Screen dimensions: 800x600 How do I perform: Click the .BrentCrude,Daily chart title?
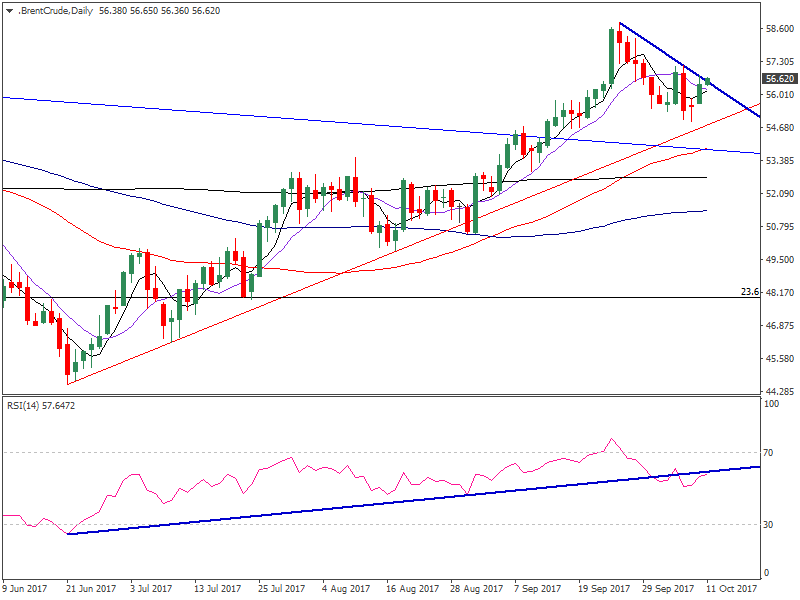click(x=55, y=11)
